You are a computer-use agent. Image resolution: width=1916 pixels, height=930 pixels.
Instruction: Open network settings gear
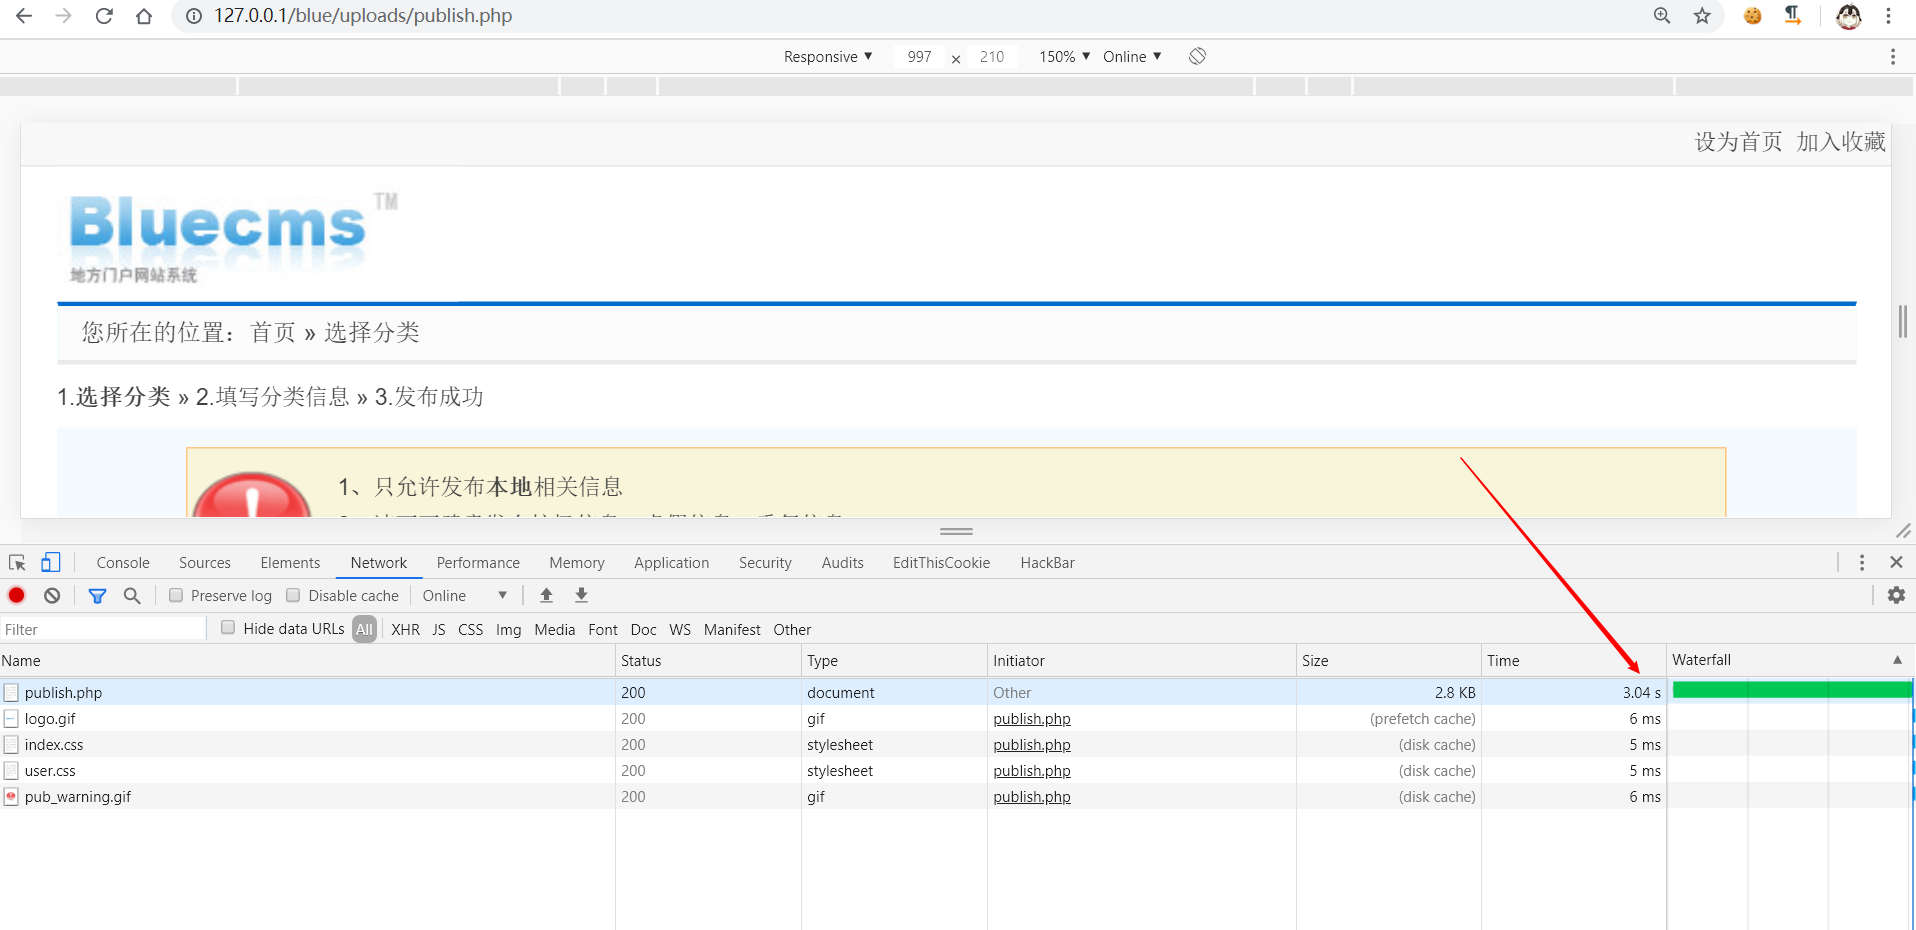coord(1896,595)
